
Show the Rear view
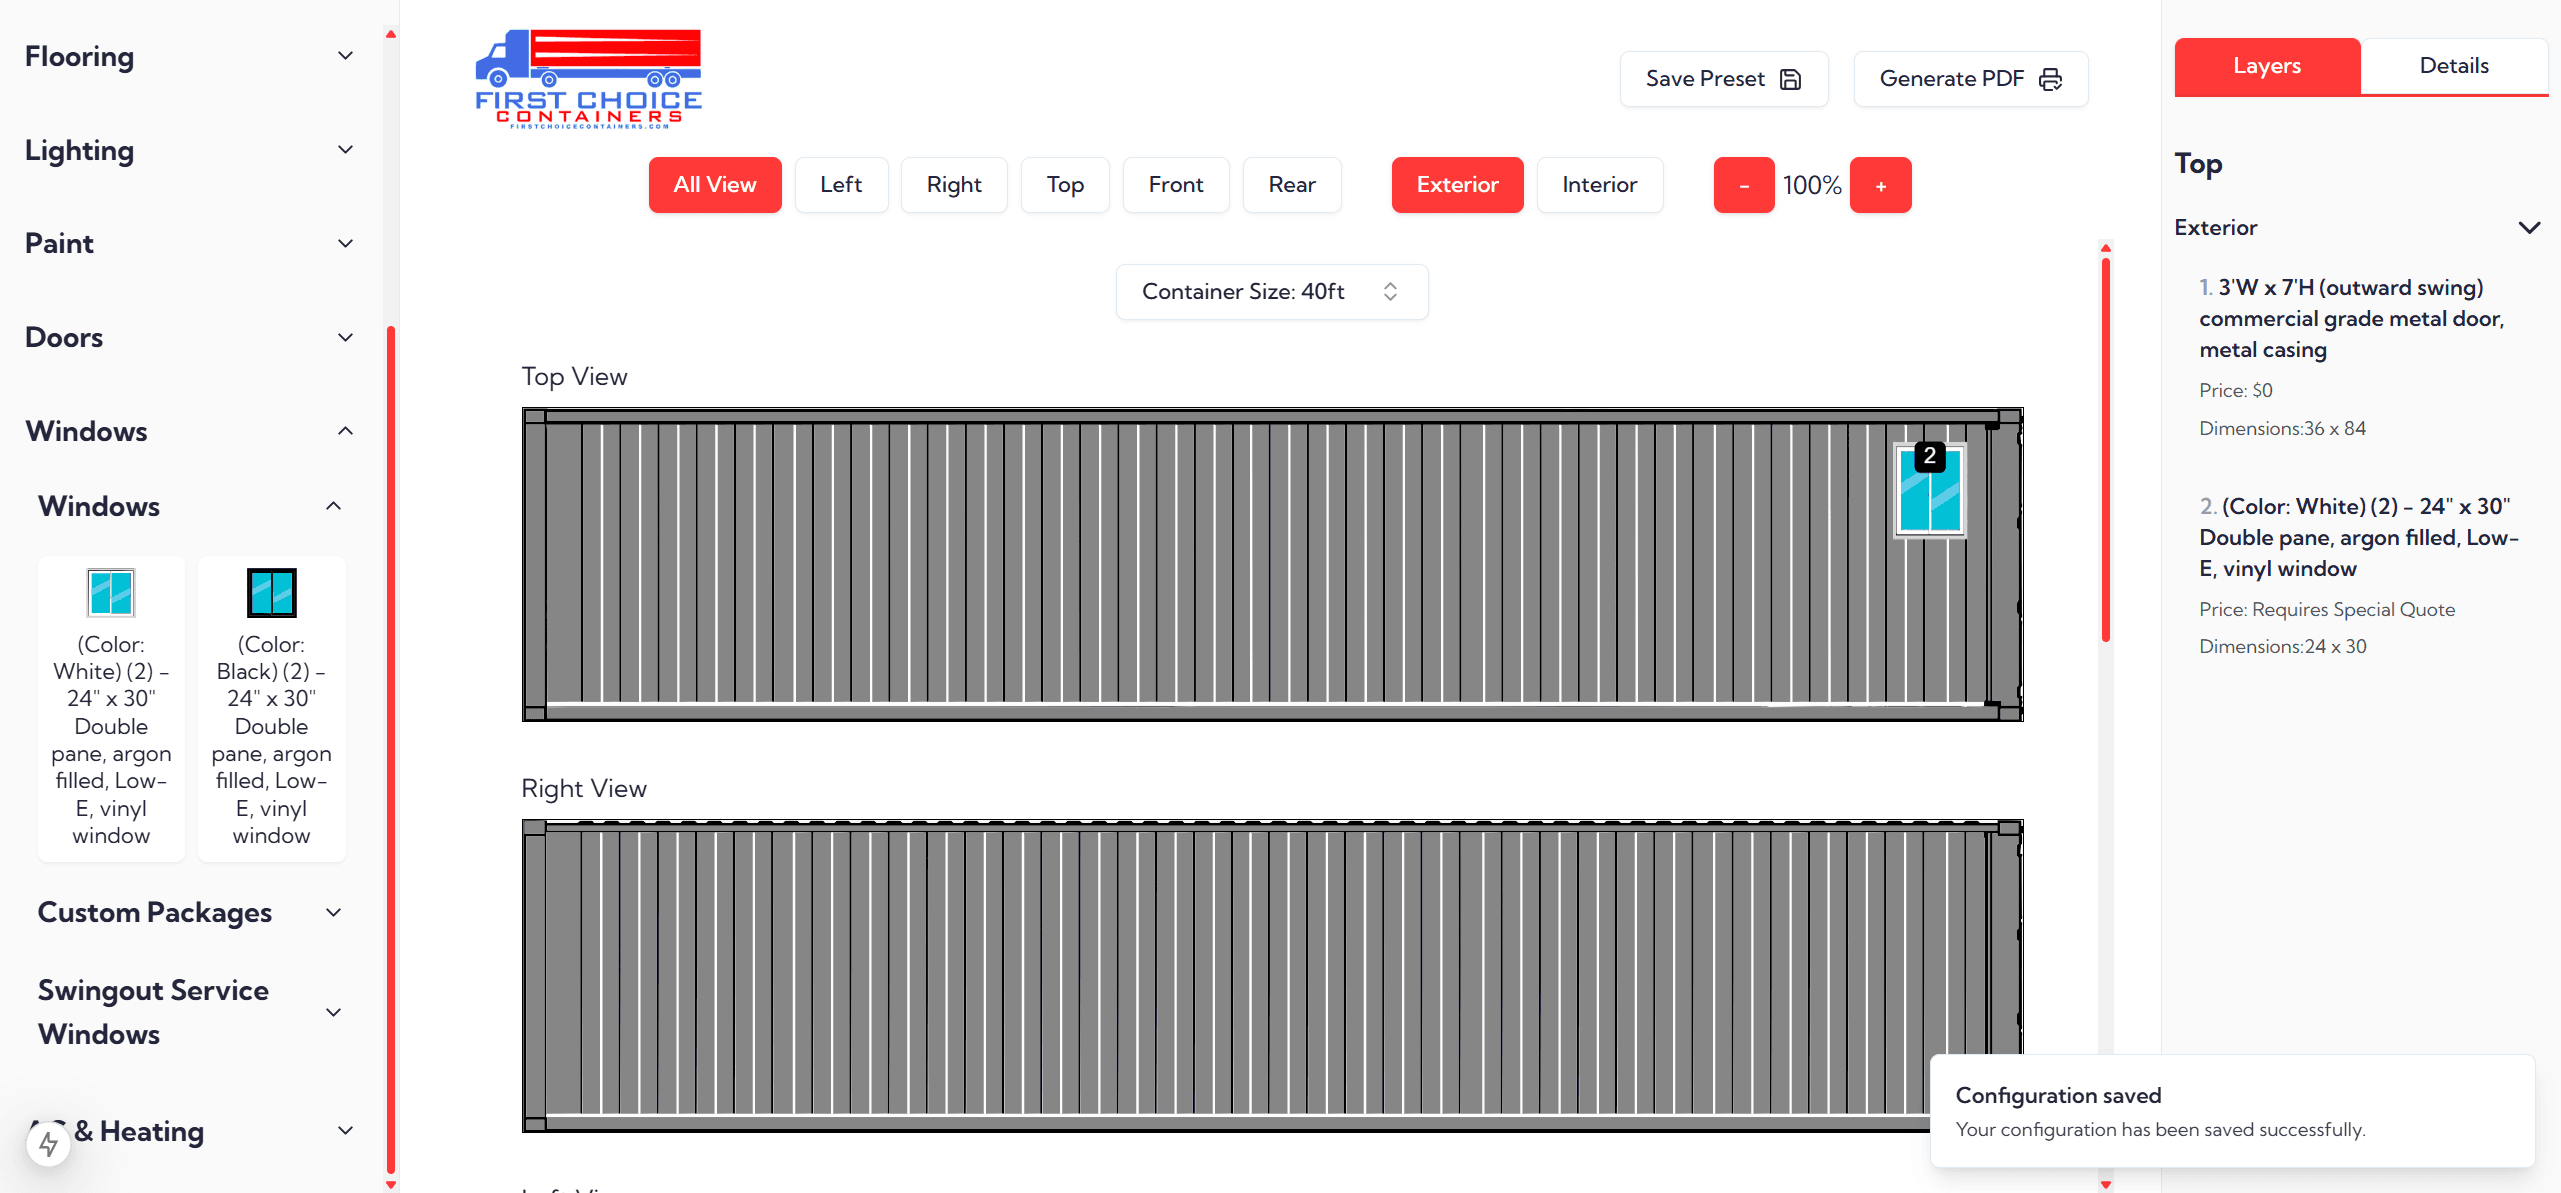pos(1291,185)
